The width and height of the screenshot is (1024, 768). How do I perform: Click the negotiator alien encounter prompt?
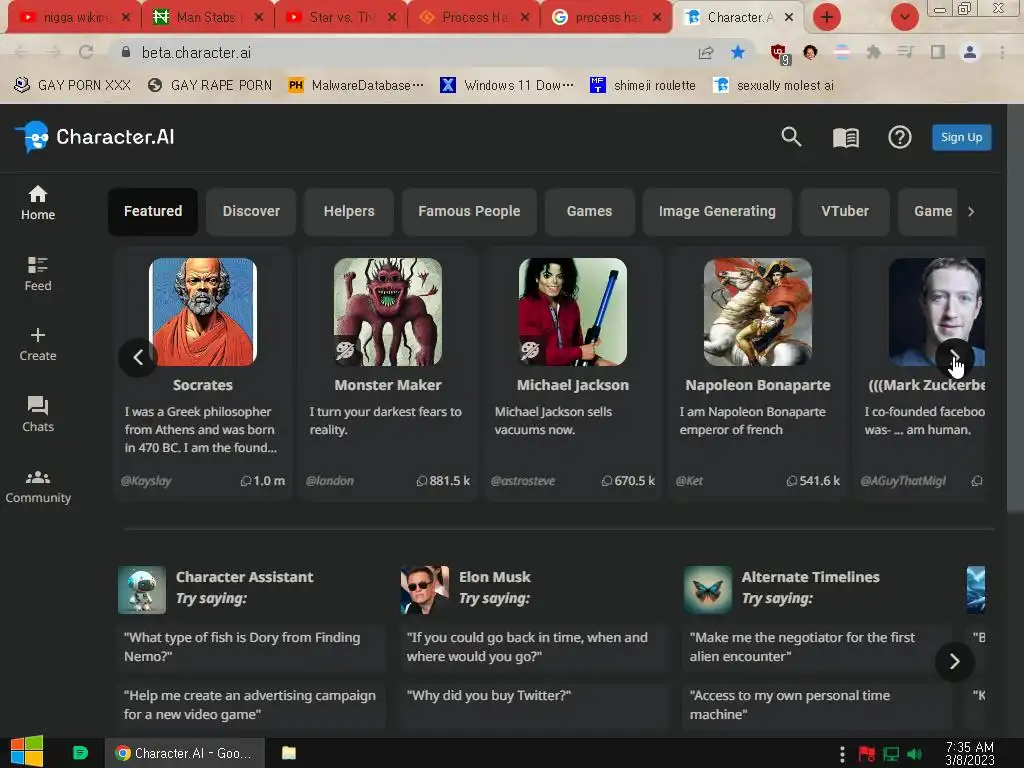pyautogui.click(x=816, y=647)
